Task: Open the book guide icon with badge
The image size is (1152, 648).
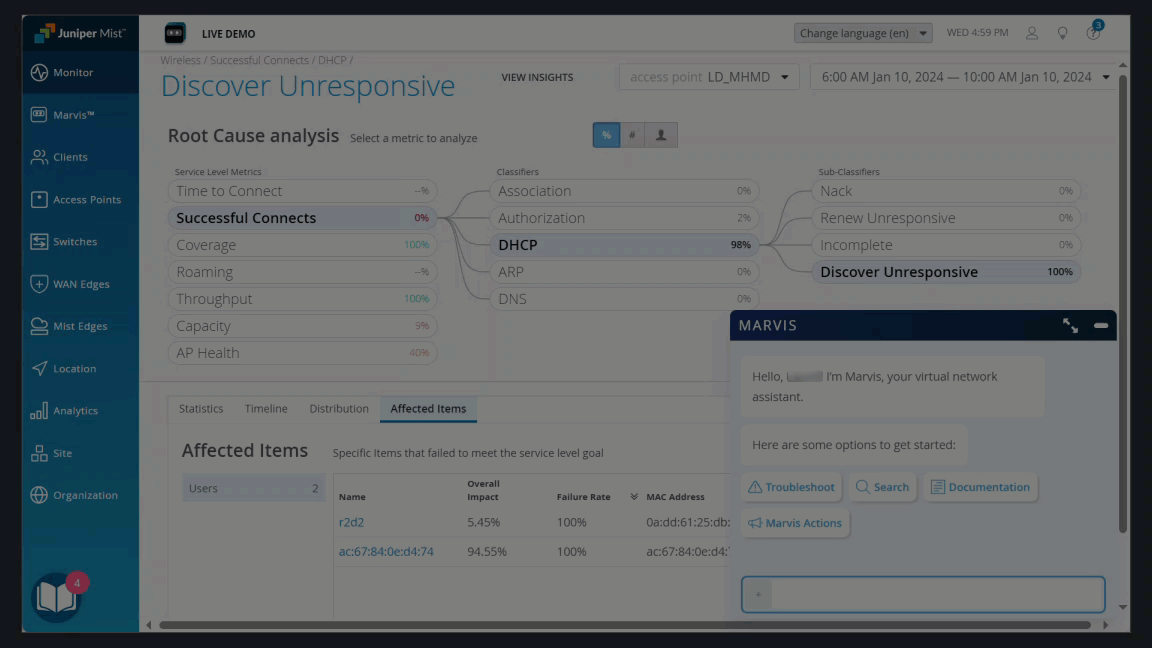Action: tap(59, 597)
